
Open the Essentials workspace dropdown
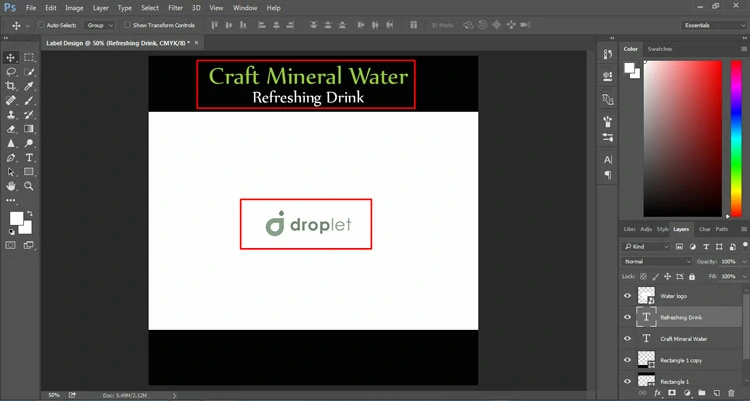click(713, 25)
